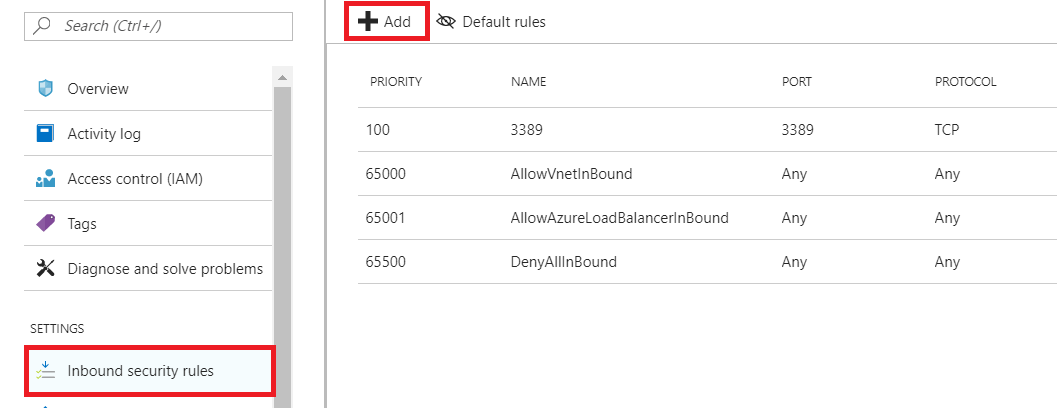The height and width of the screenshot is (408, 1057).
Task: Click the Overview shield icon
Action: [x=45, y=89]
